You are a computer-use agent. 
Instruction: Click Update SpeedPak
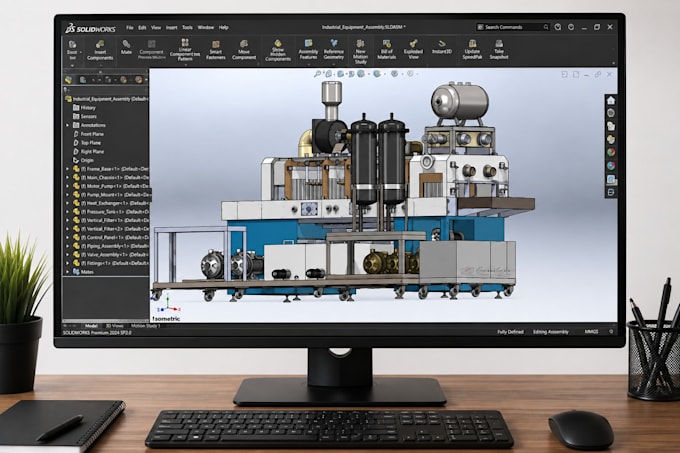point(472,49)
